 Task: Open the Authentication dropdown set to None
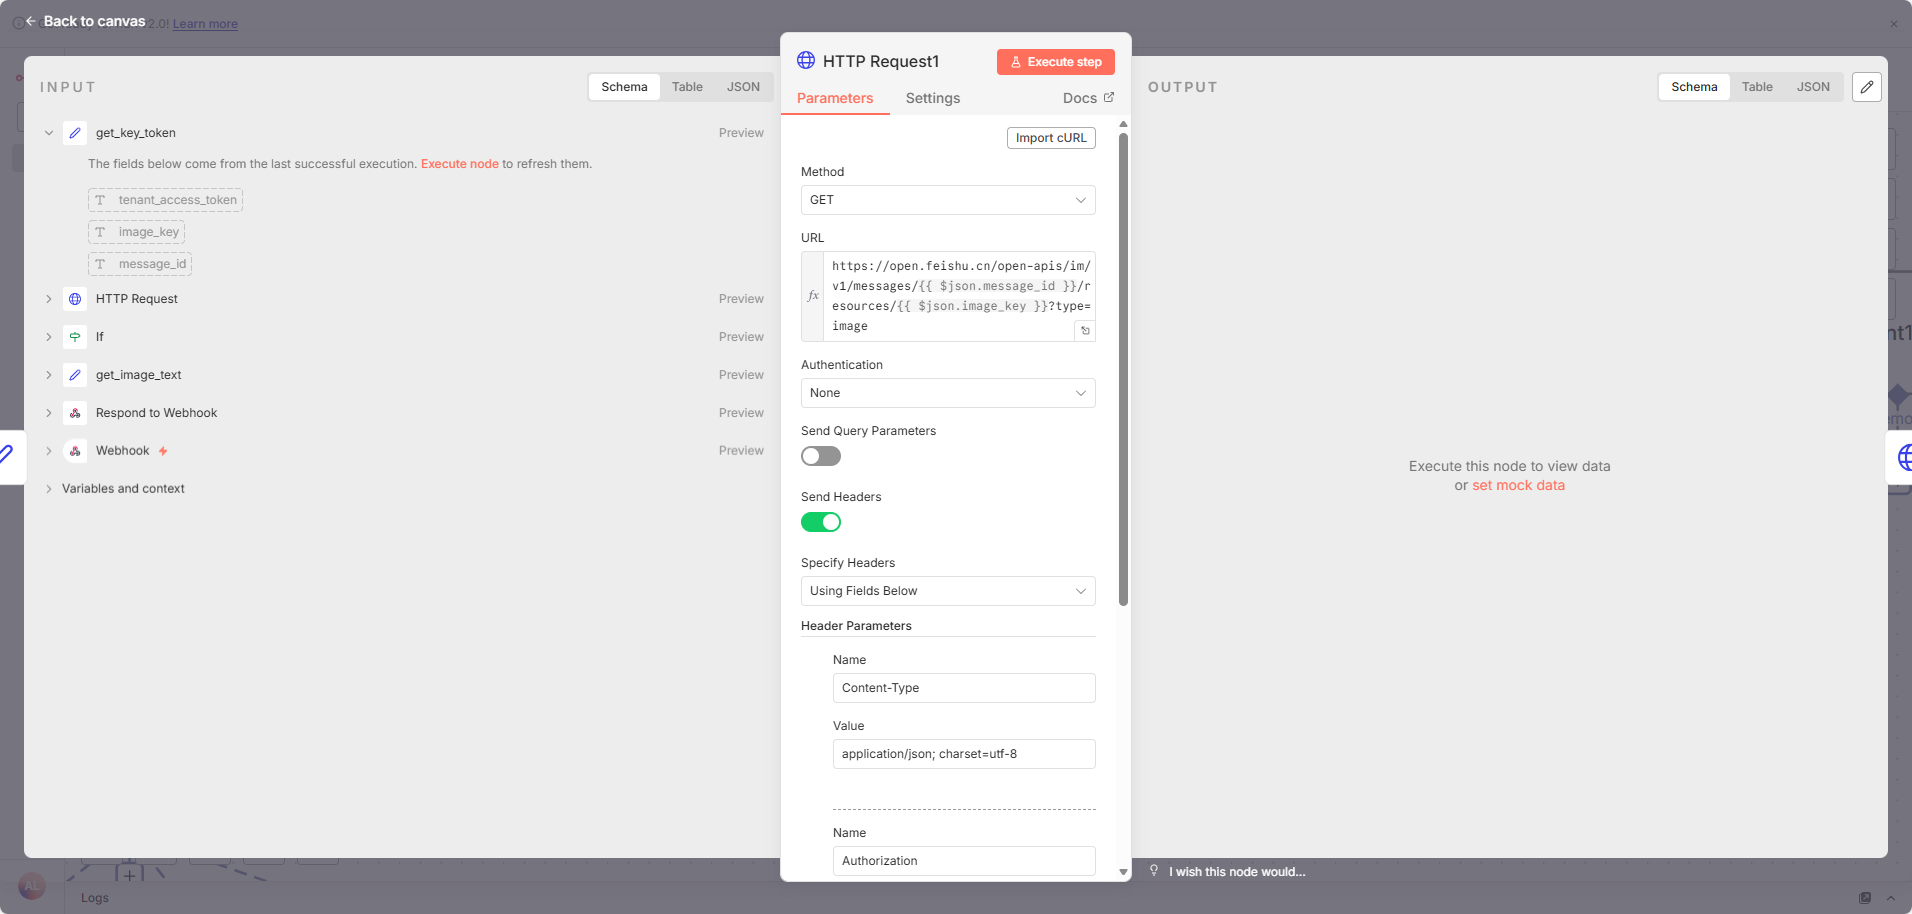click(947, 393)
